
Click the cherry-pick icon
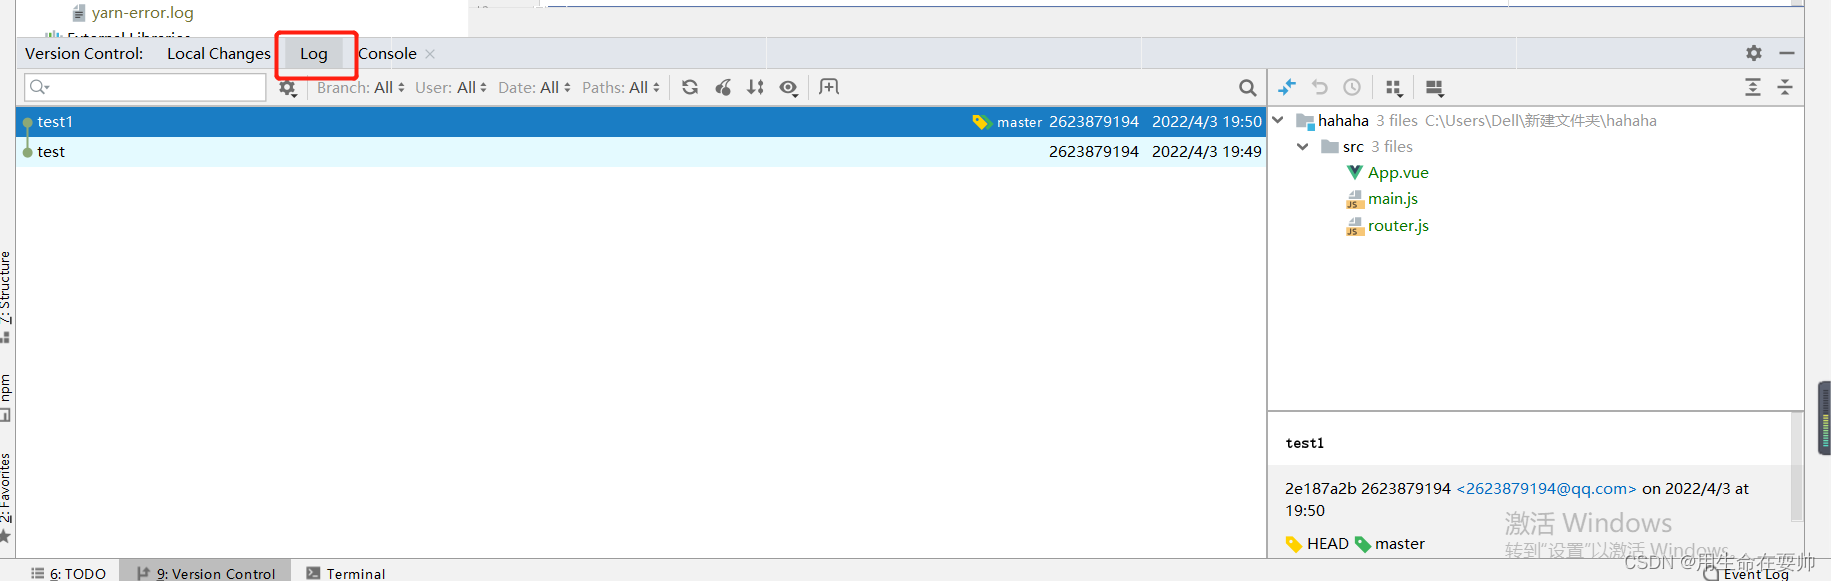point(723,88)
